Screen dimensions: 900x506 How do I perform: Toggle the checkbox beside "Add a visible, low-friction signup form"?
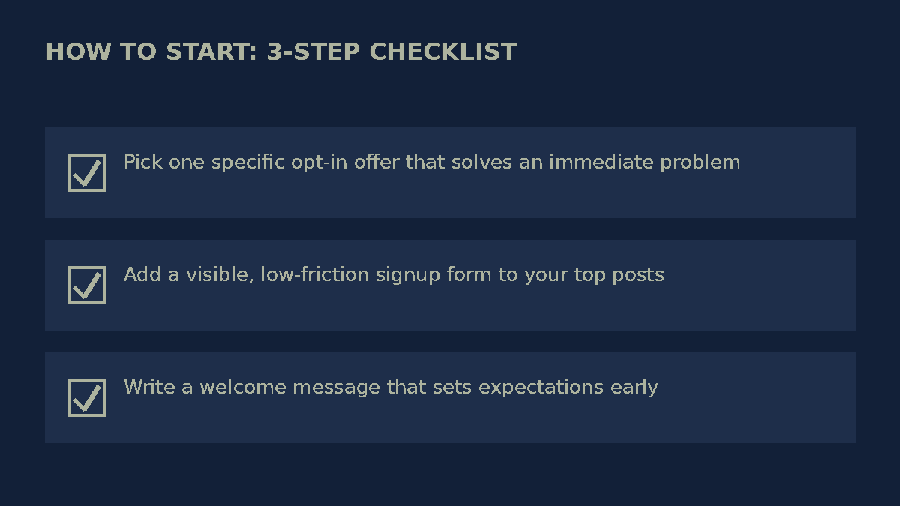tap(87, 285)
